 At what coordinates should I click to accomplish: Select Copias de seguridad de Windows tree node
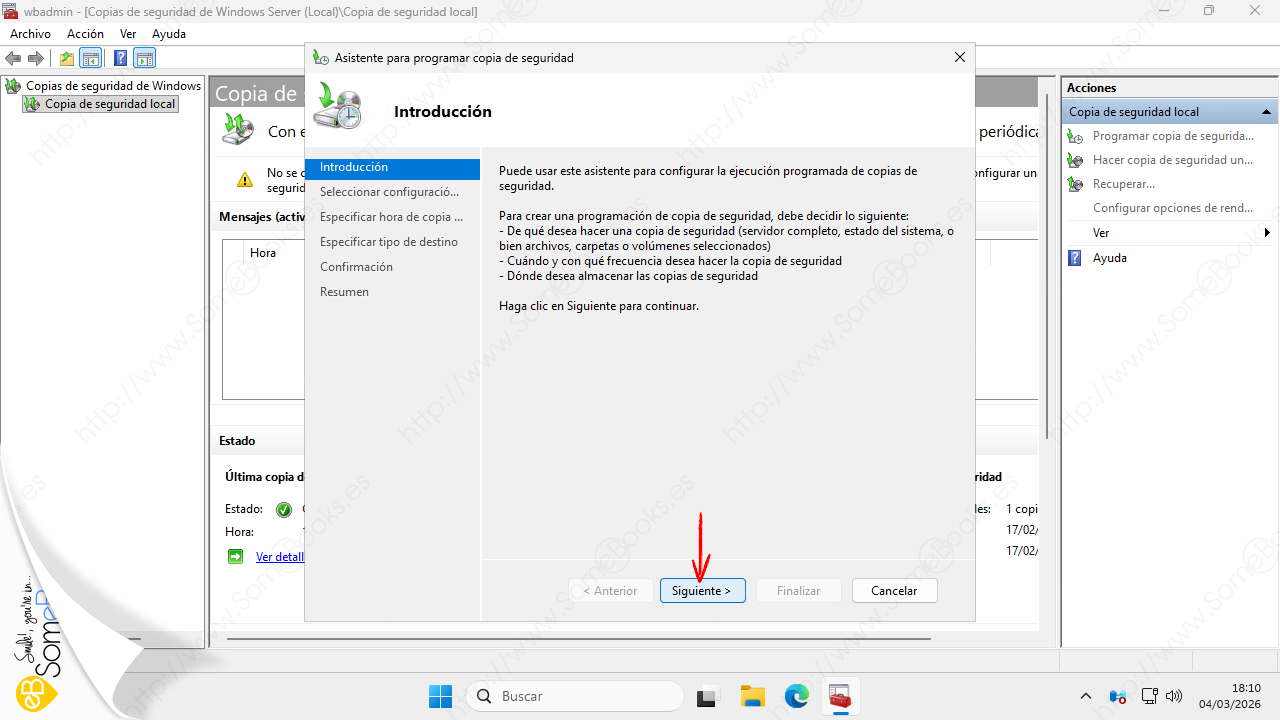pyautogui.click(x=113, y=86)
